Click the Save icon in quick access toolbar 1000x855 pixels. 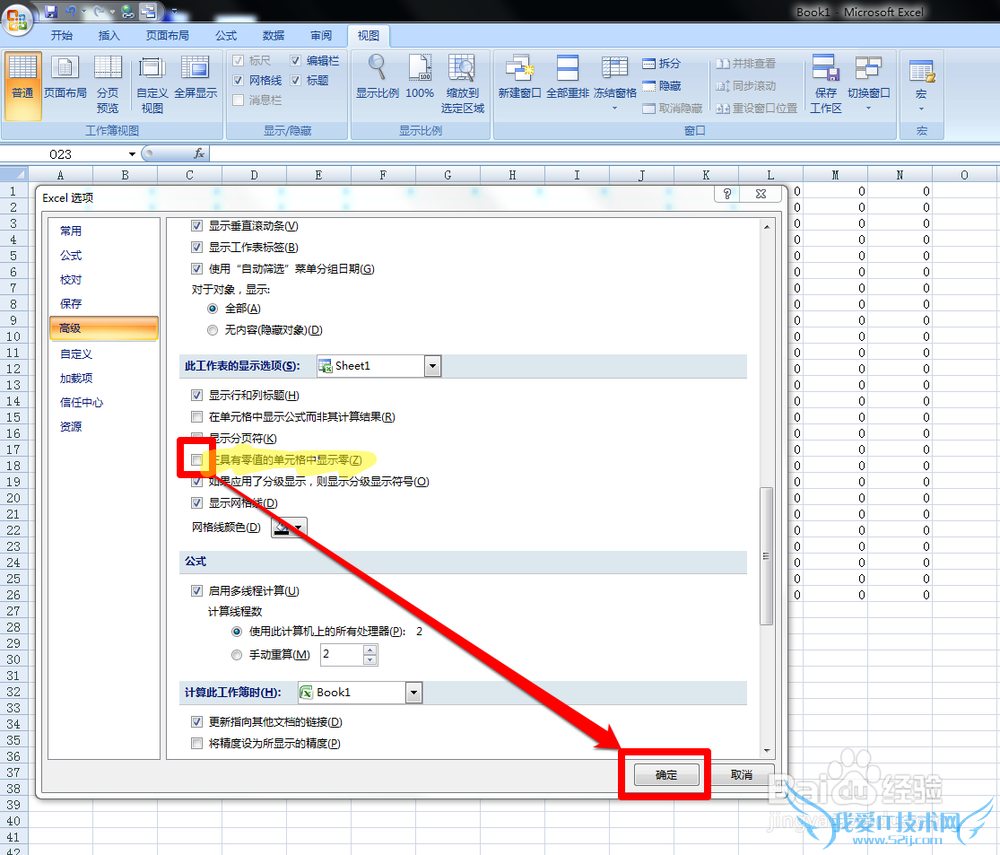pyautogui.click(x=50, y=11)
